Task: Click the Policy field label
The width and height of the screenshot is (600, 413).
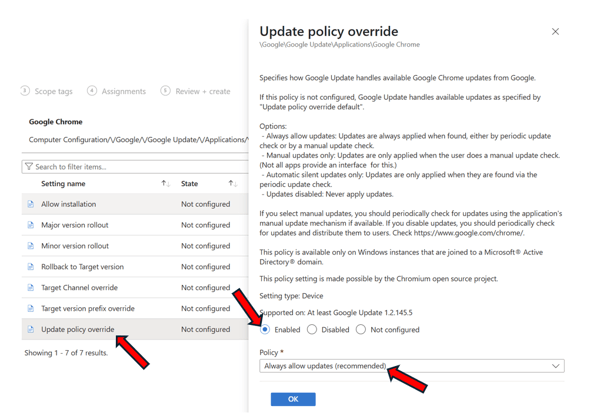Action: coord(269,352)
